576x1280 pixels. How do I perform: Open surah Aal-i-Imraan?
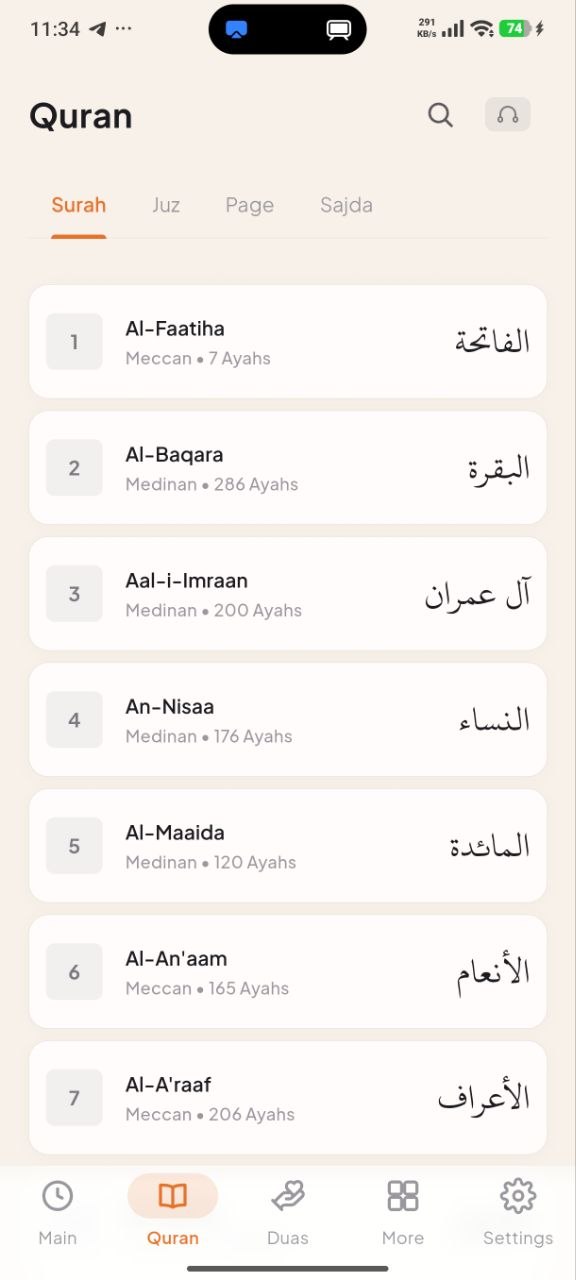[288, 593]
